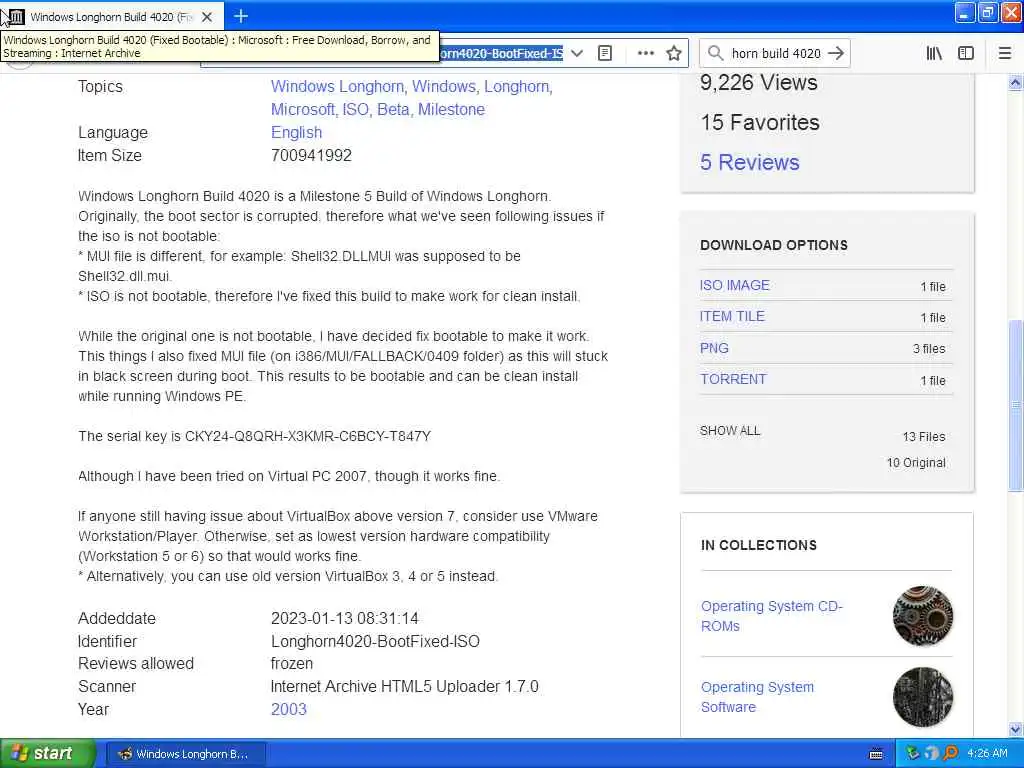Image resolution: width=1024 pixels, height=768 pixels.
Task: Toggle the sidebar view icon
Action: point(966,54)
